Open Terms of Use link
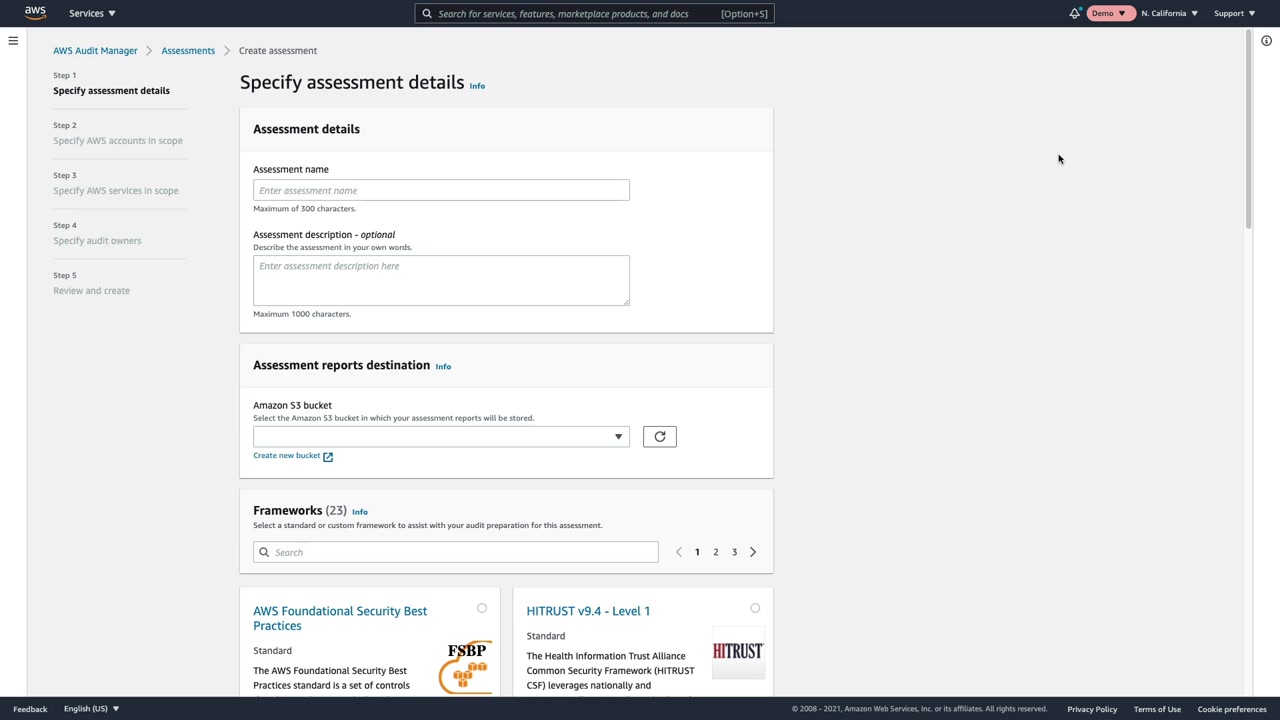1280x720 pixels. click(1157, 709)
